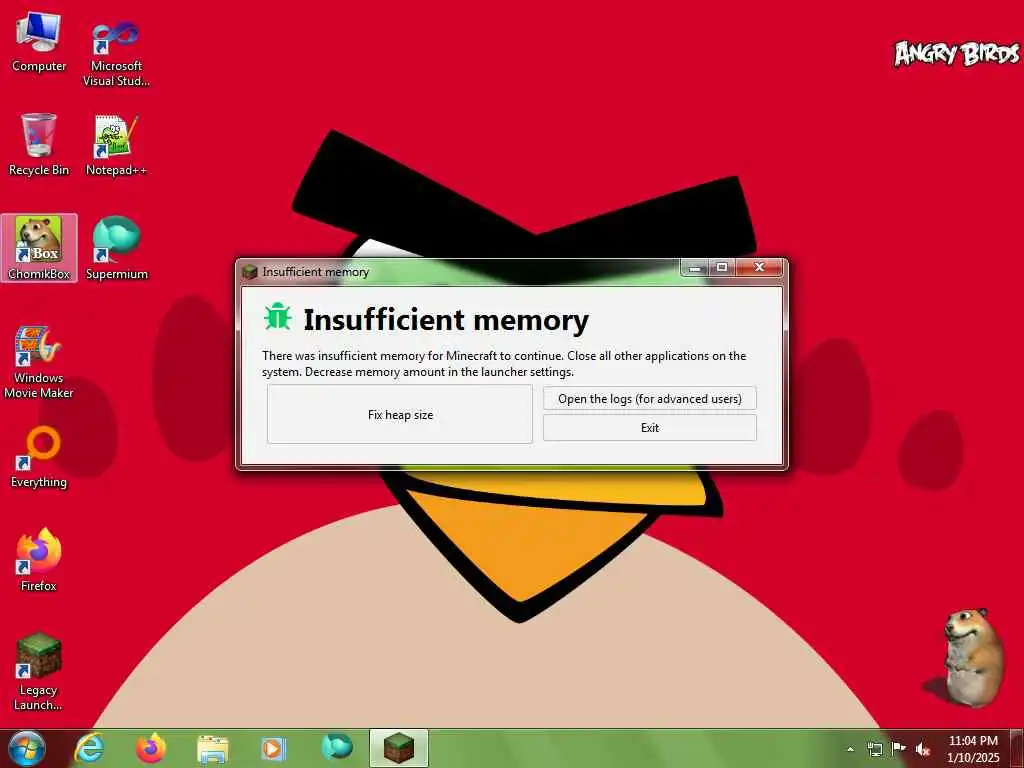Open the clock showing 11:04 PM
Image resolution: width=1024 pixels, height=768 pixels.
[x=973, y=749]
